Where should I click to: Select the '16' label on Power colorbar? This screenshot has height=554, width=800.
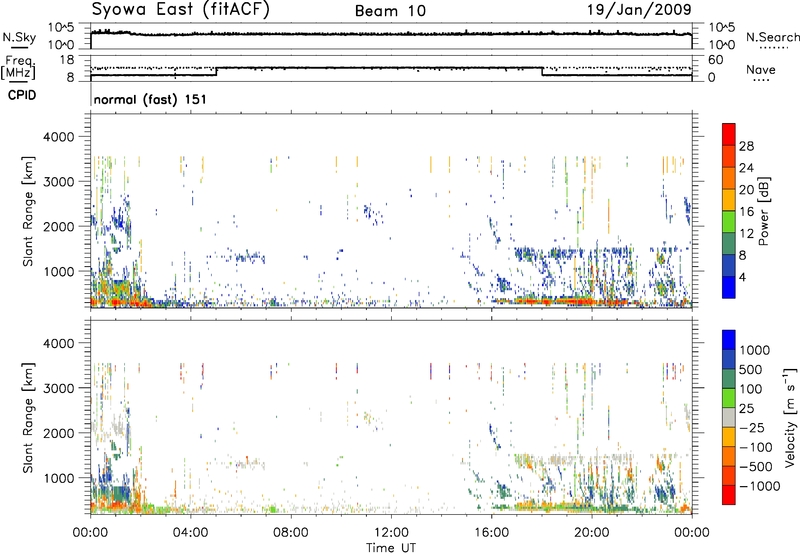click(746, 212)
